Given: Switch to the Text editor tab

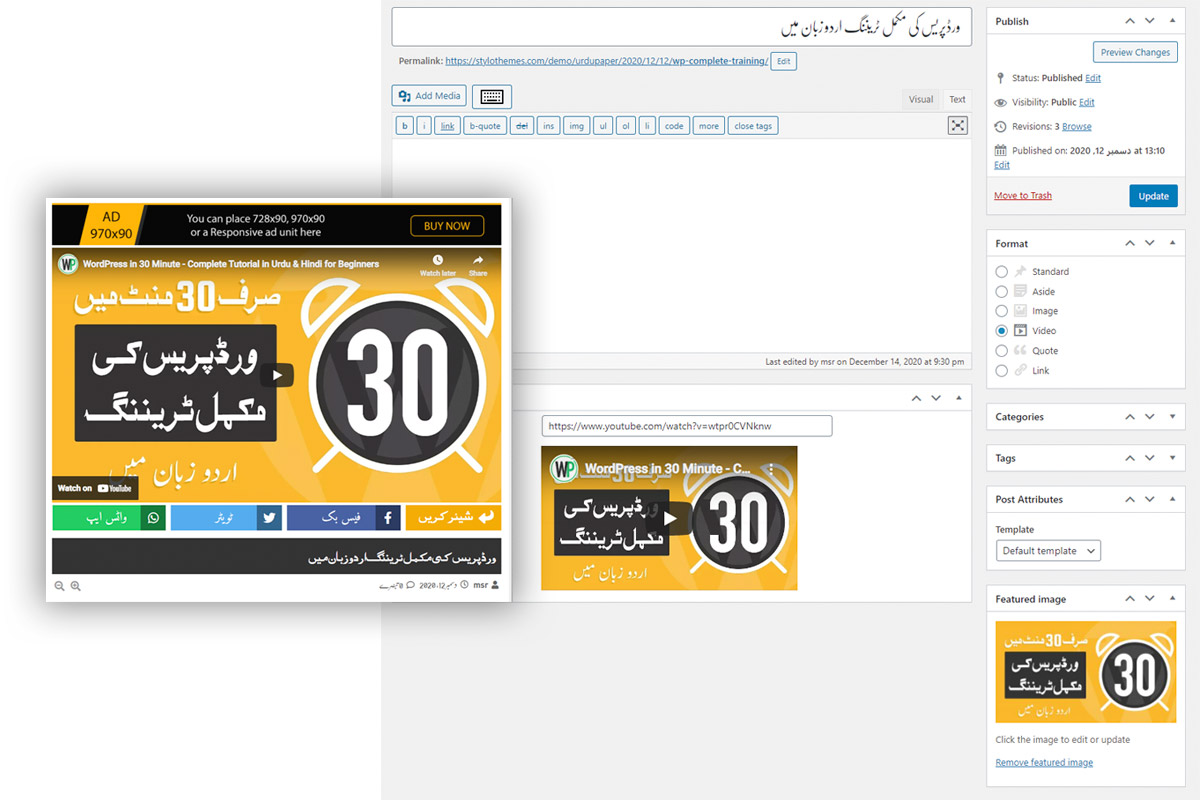Looking at the screenshot, I should coord(957,99).
